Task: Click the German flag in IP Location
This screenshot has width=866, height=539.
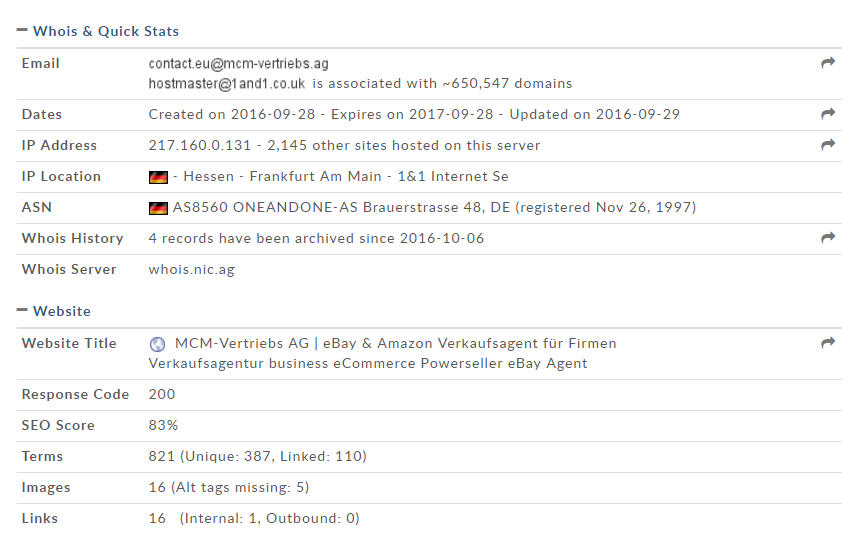Action: 158,177
